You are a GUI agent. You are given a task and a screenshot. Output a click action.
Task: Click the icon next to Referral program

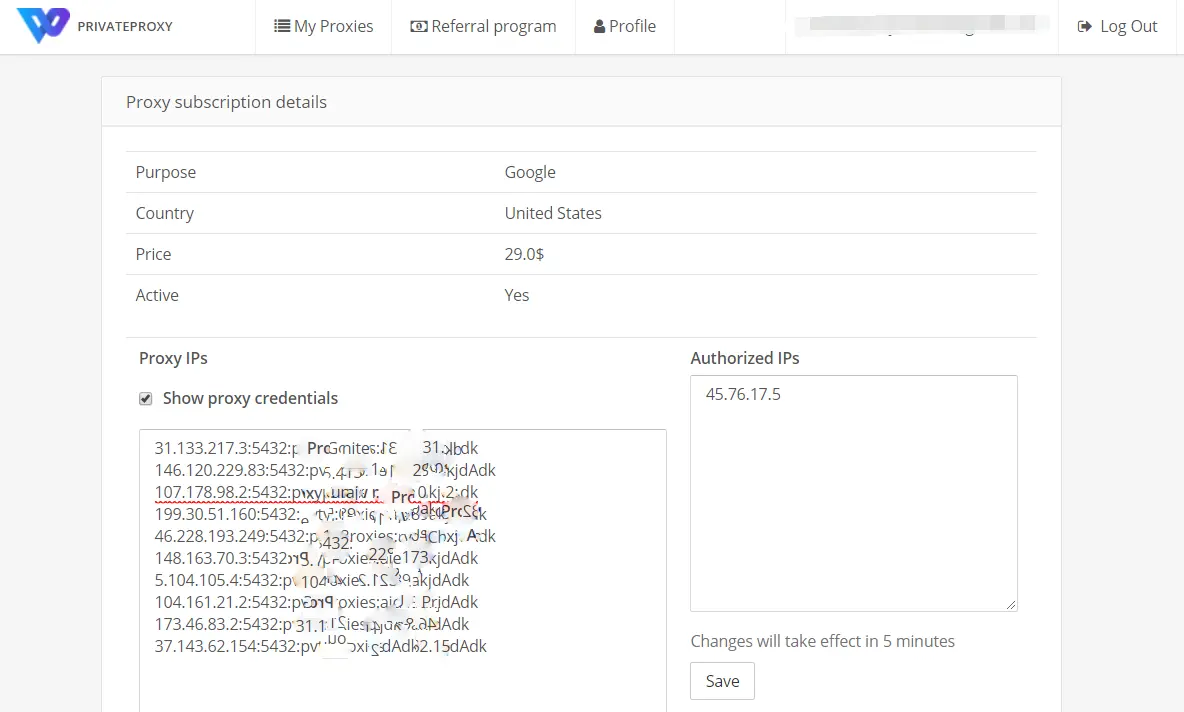coord(419,26)
